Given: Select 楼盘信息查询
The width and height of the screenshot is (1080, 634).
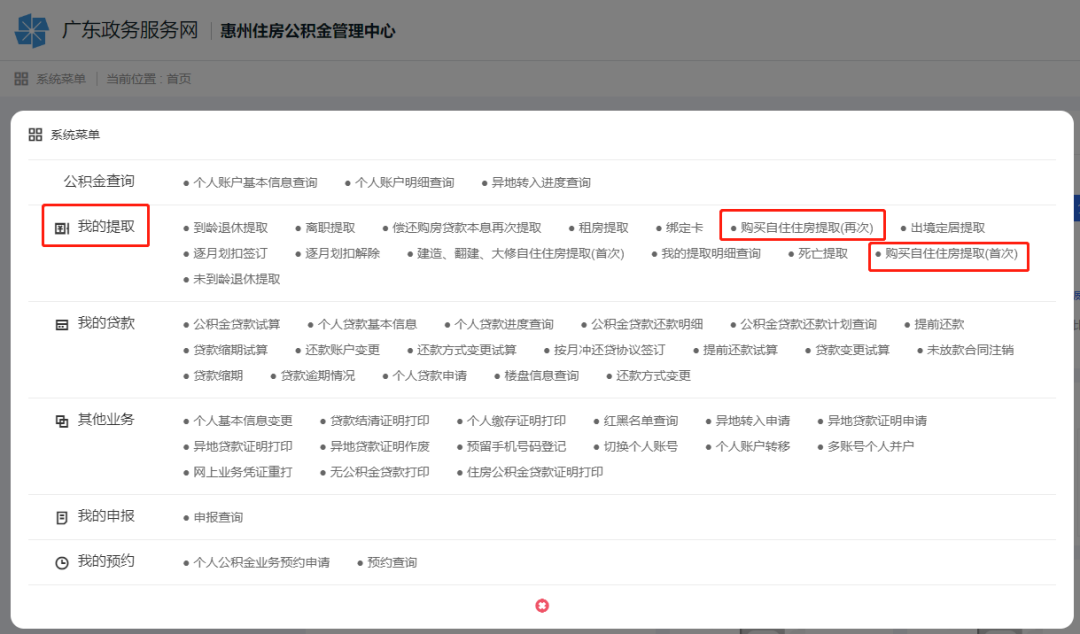Looking at the screenshot, I should point(541,376).
